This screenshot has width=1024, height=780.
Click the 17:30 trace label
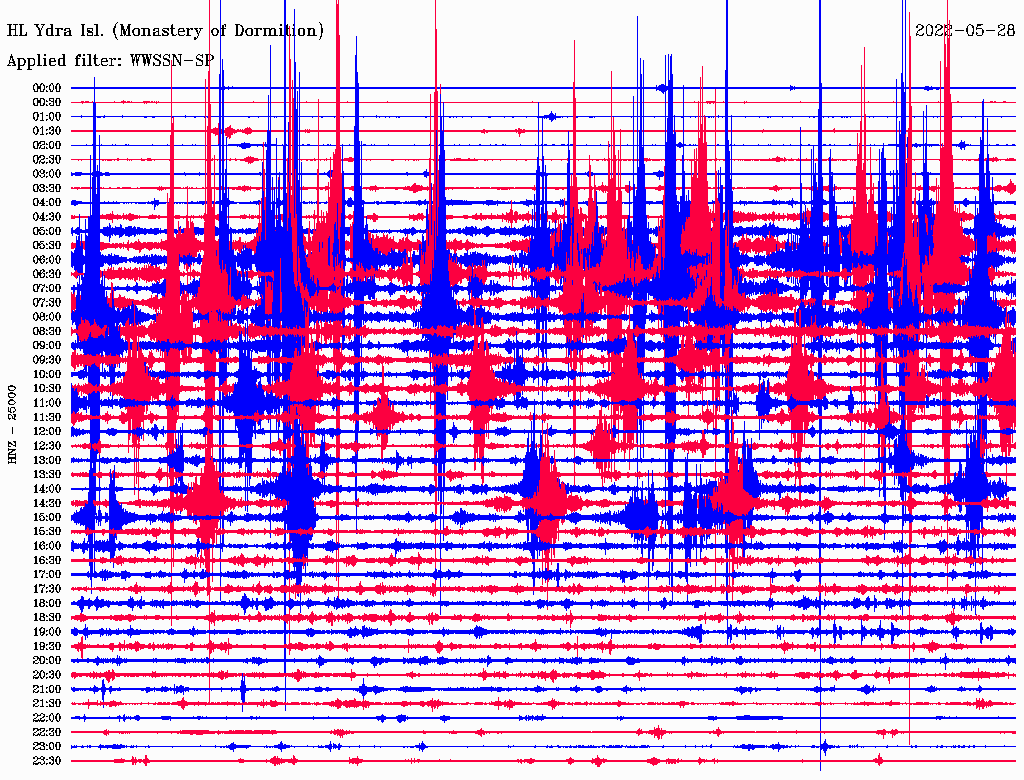(x=47, y=589)
